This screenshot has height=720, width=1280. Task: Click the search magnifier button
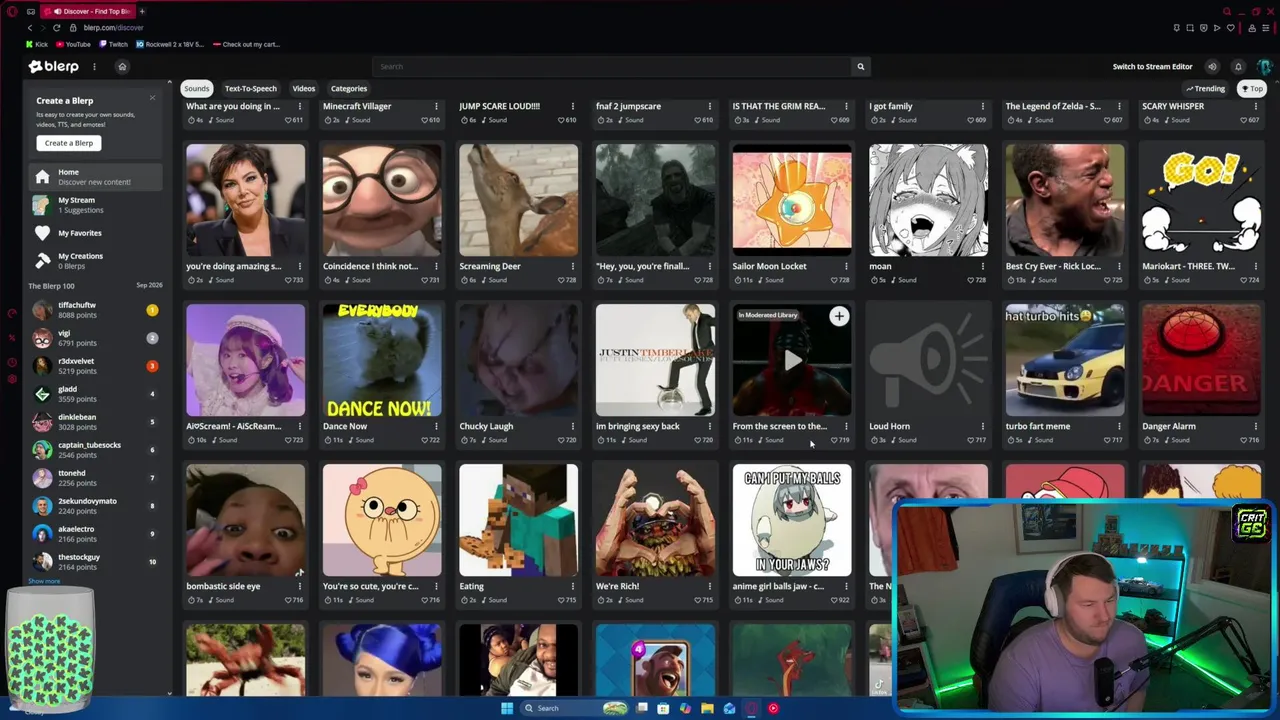tap(860, 67)
